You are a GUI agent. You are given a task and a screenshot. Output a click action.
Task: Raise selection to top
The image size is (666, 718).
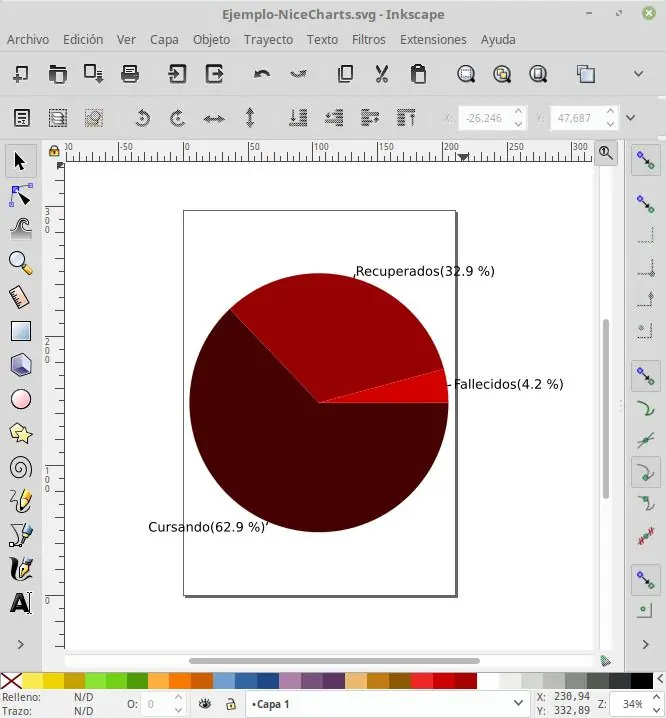click(x=406, y=118)
